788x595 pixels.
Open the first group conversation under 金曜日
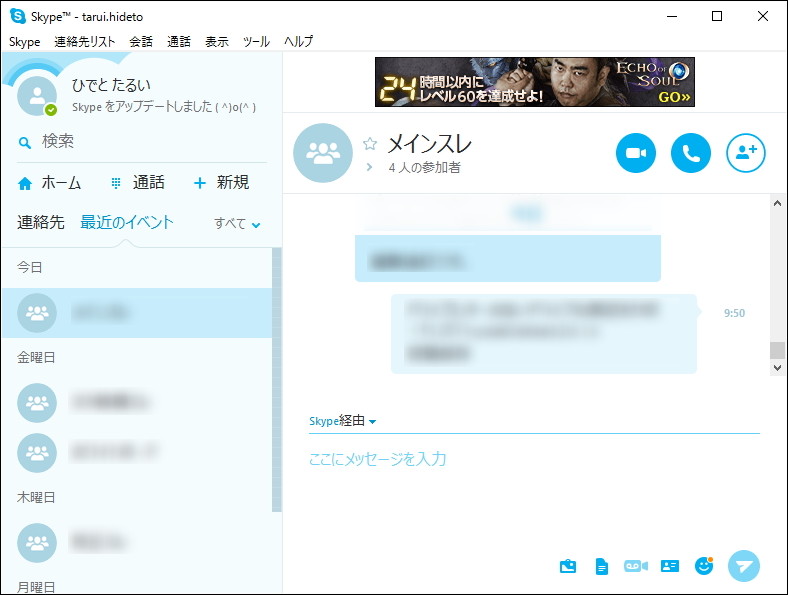137,403
